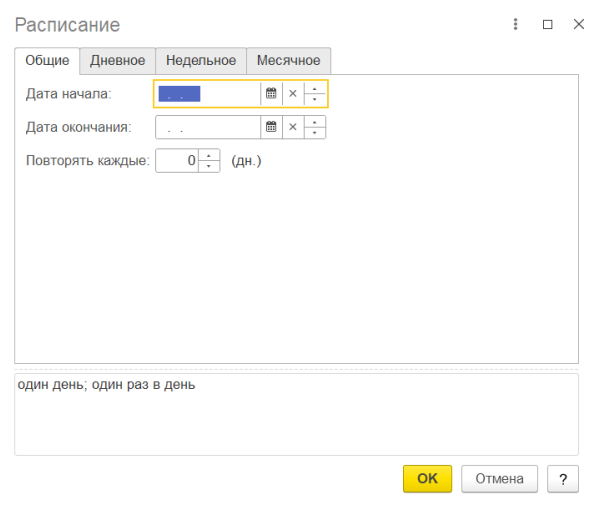This screenshot has width=598, height=506.
Task: Clear the Дата окончания field
Action: pos(293,127)
